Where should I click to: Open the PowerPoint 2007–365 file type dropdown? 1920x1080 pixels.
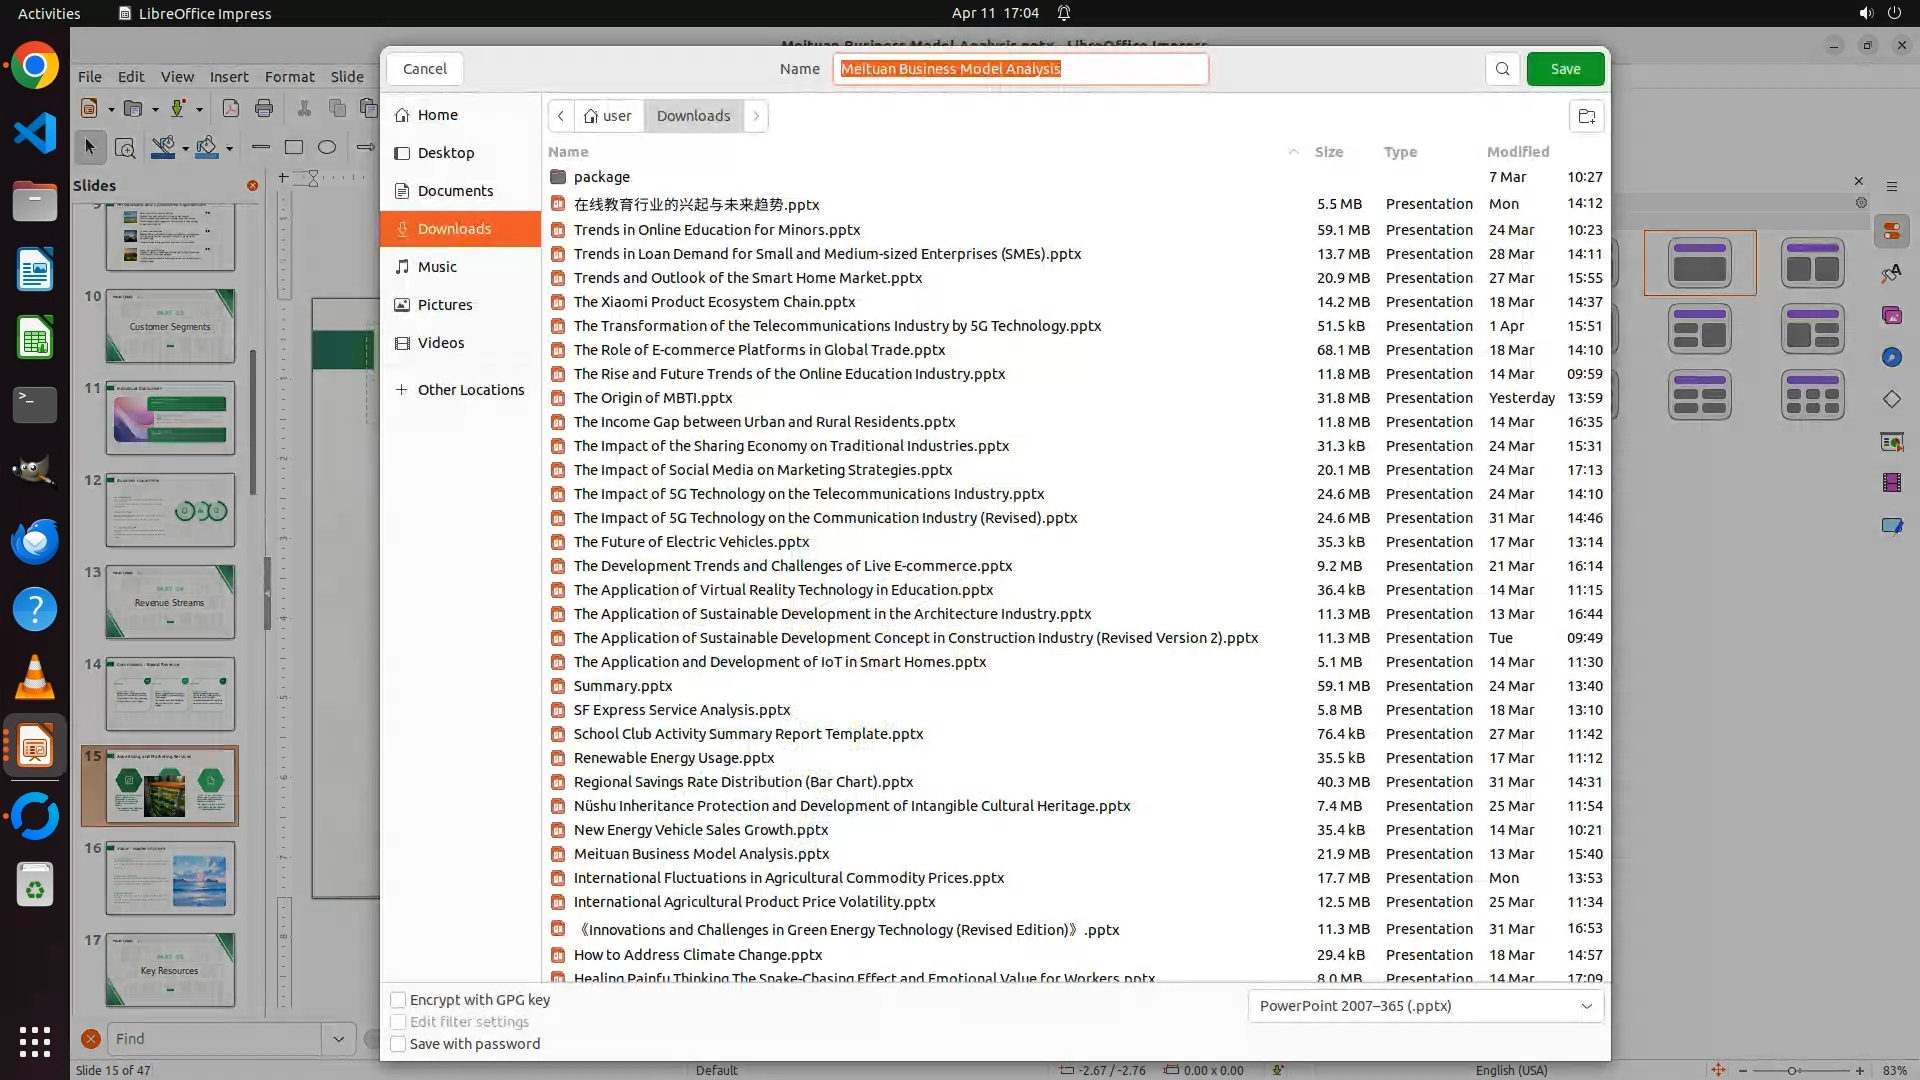[x=1425, y=1006]
